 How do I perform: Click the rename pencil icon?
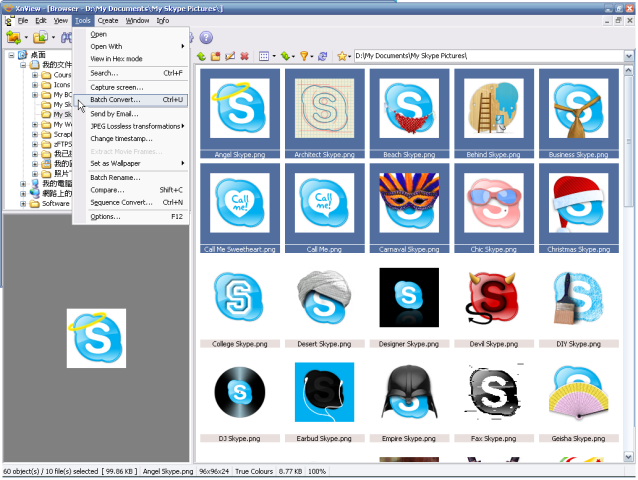(230, 56)
